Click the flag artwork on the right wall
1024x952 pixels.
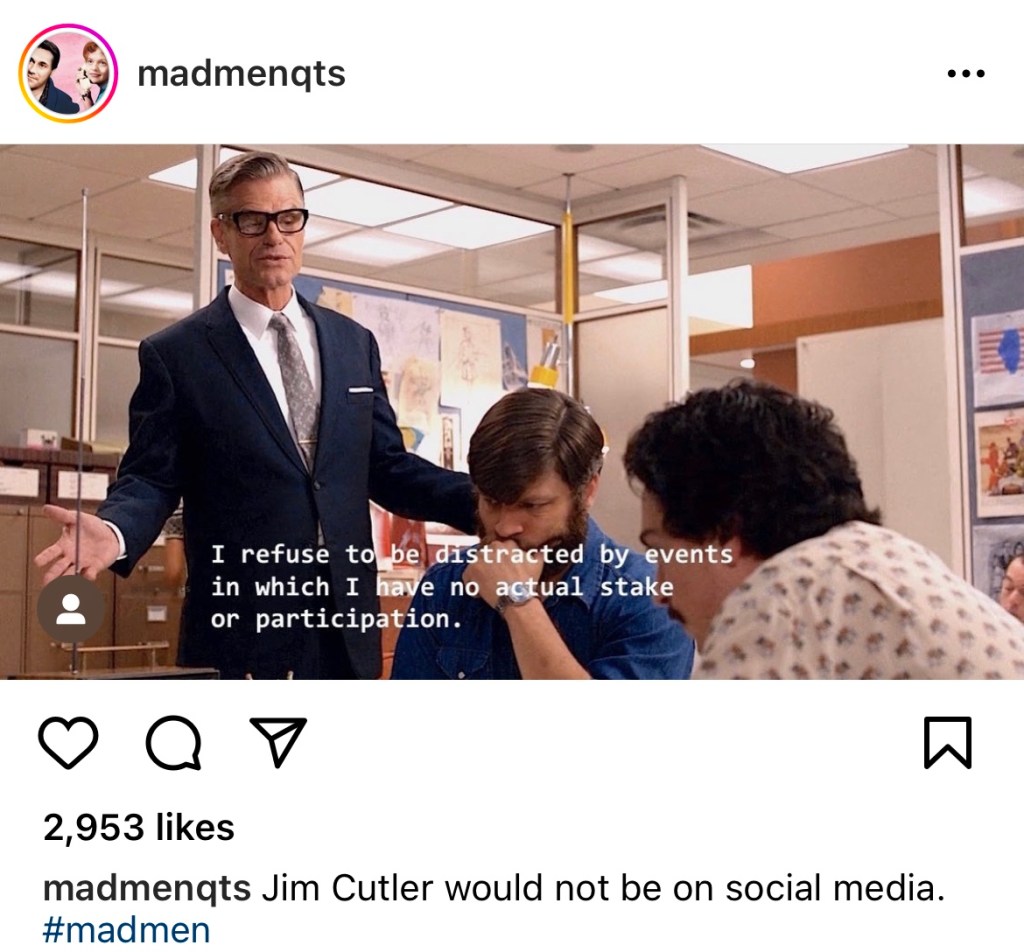[997, 359]
